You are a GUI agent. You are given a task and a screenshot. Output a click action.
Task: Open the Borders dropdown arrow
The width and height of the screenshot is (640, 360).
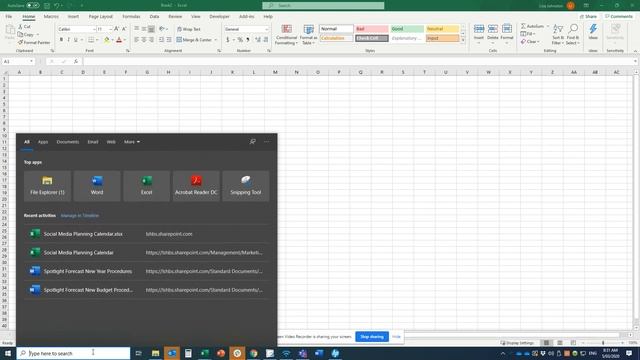[x=97, y=40]
